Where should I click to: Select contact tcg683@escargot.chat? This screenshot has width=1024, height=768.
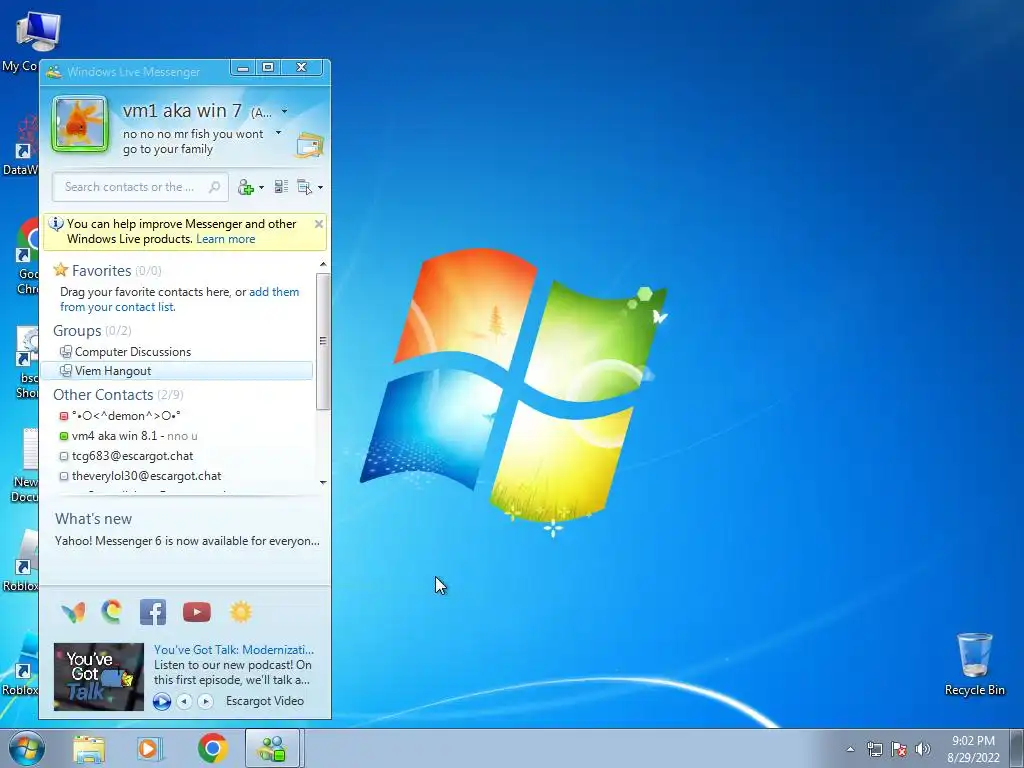pos(126,456)
